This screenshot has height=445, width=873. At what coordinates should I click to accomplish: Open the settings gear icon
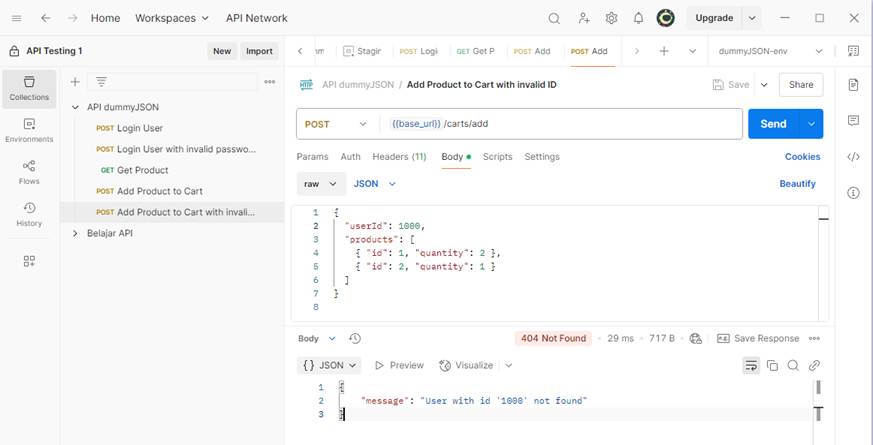[x=611, y=18]
